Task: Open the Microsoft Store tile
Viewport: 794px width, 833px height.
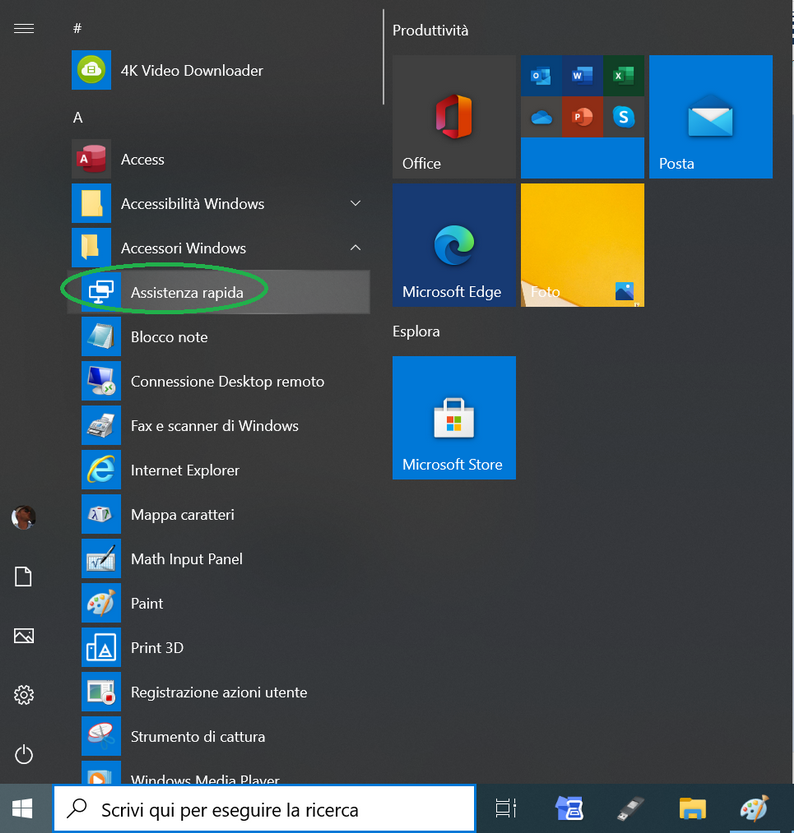Action: coord(454,418)
